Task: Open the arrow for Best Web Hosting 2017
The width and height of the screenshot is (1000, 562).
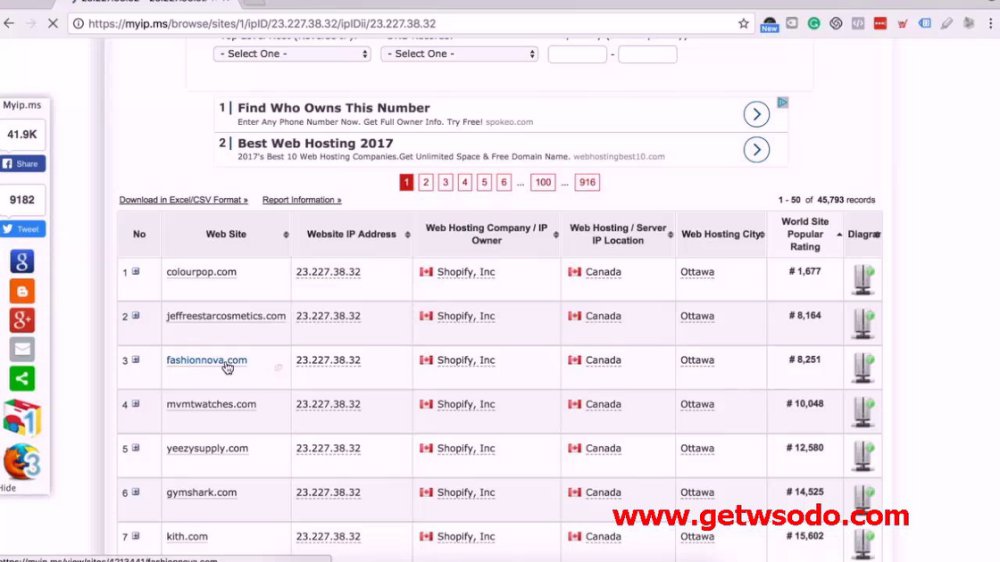Action: pos(756,150)
